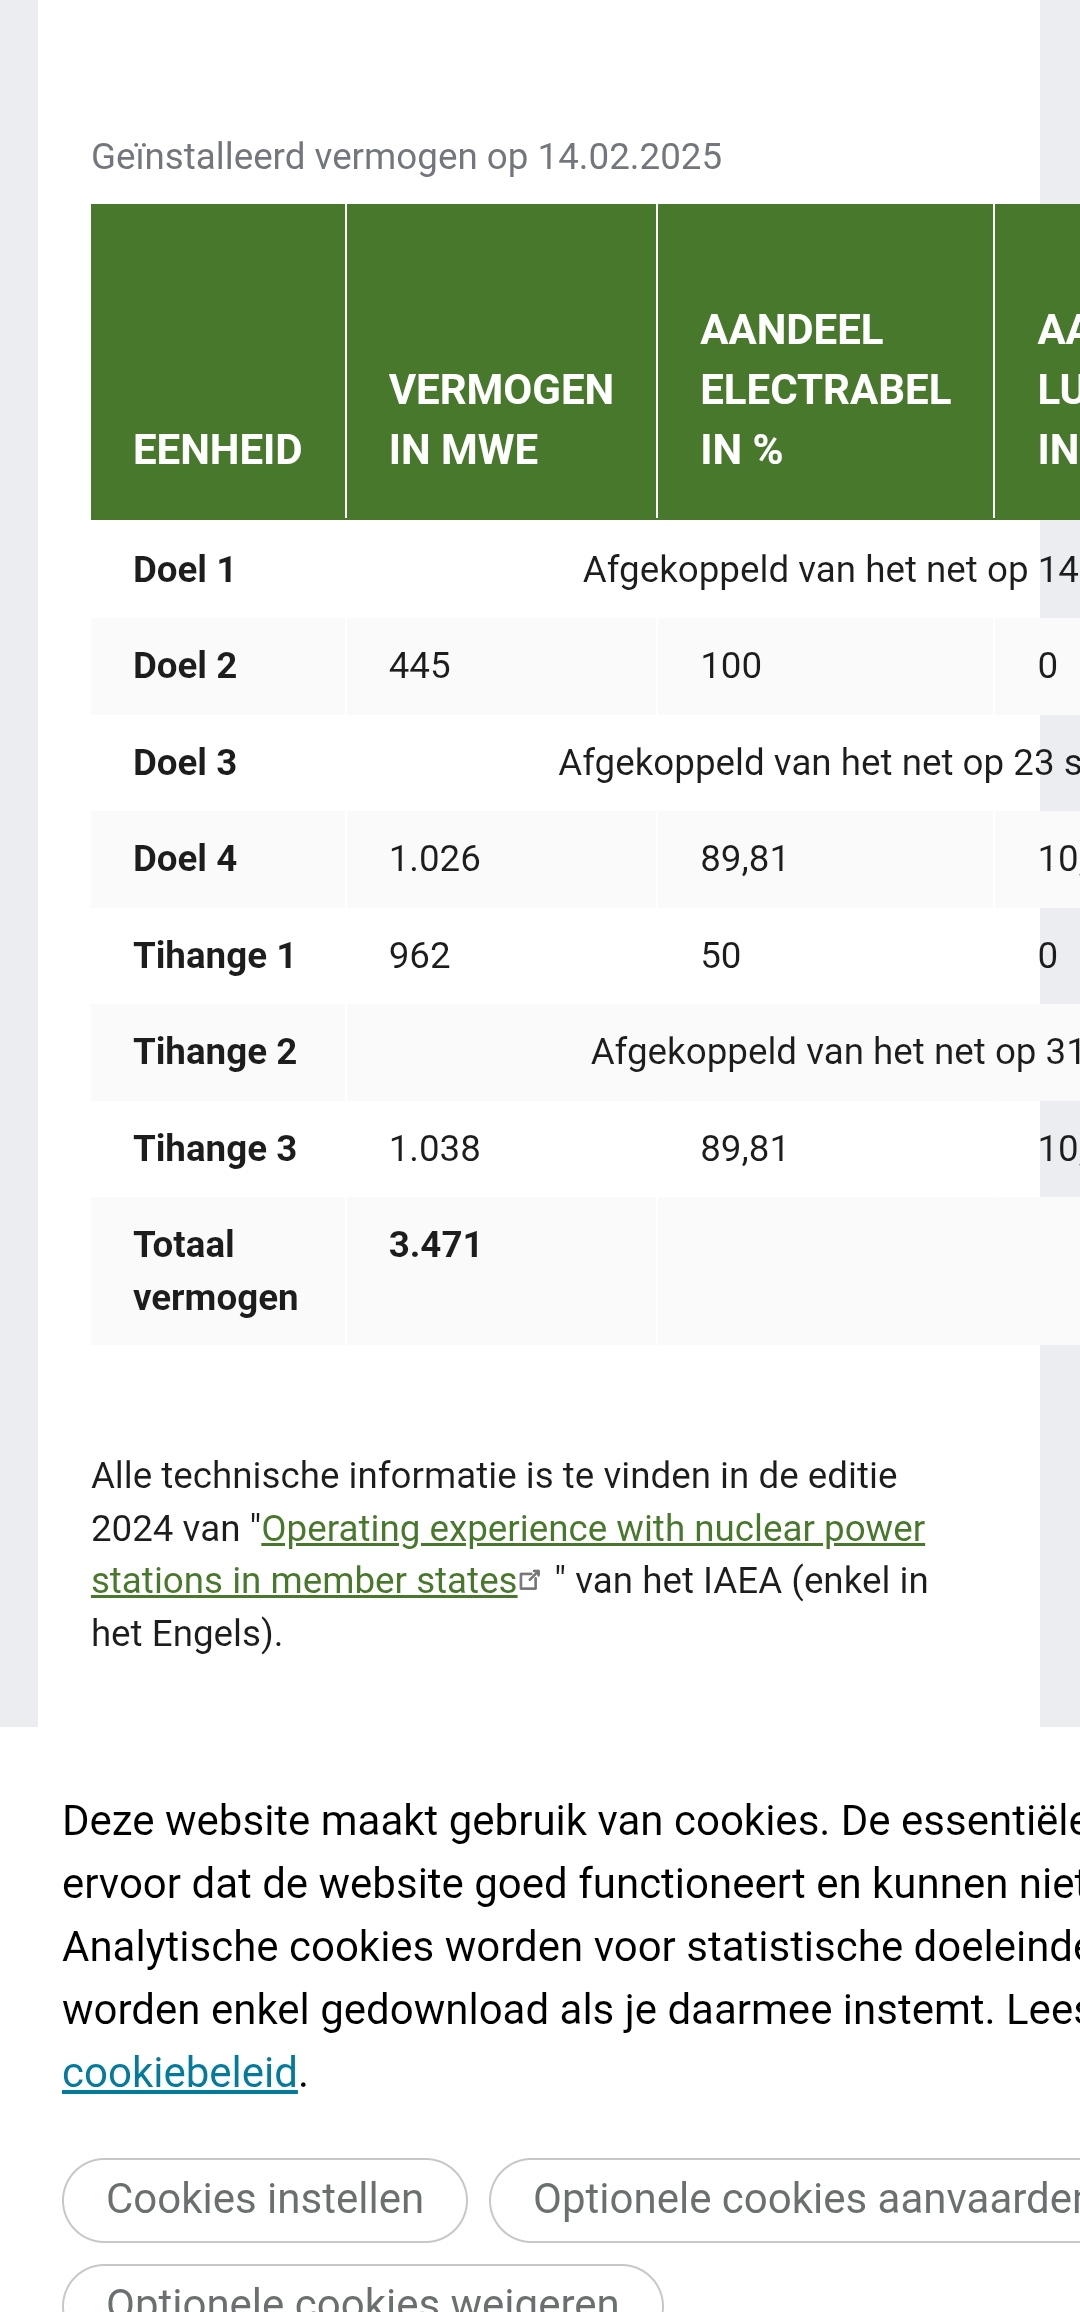Click external-link icon after "member states"
The image size is (1080, 2312).
tap(531, 1581)
